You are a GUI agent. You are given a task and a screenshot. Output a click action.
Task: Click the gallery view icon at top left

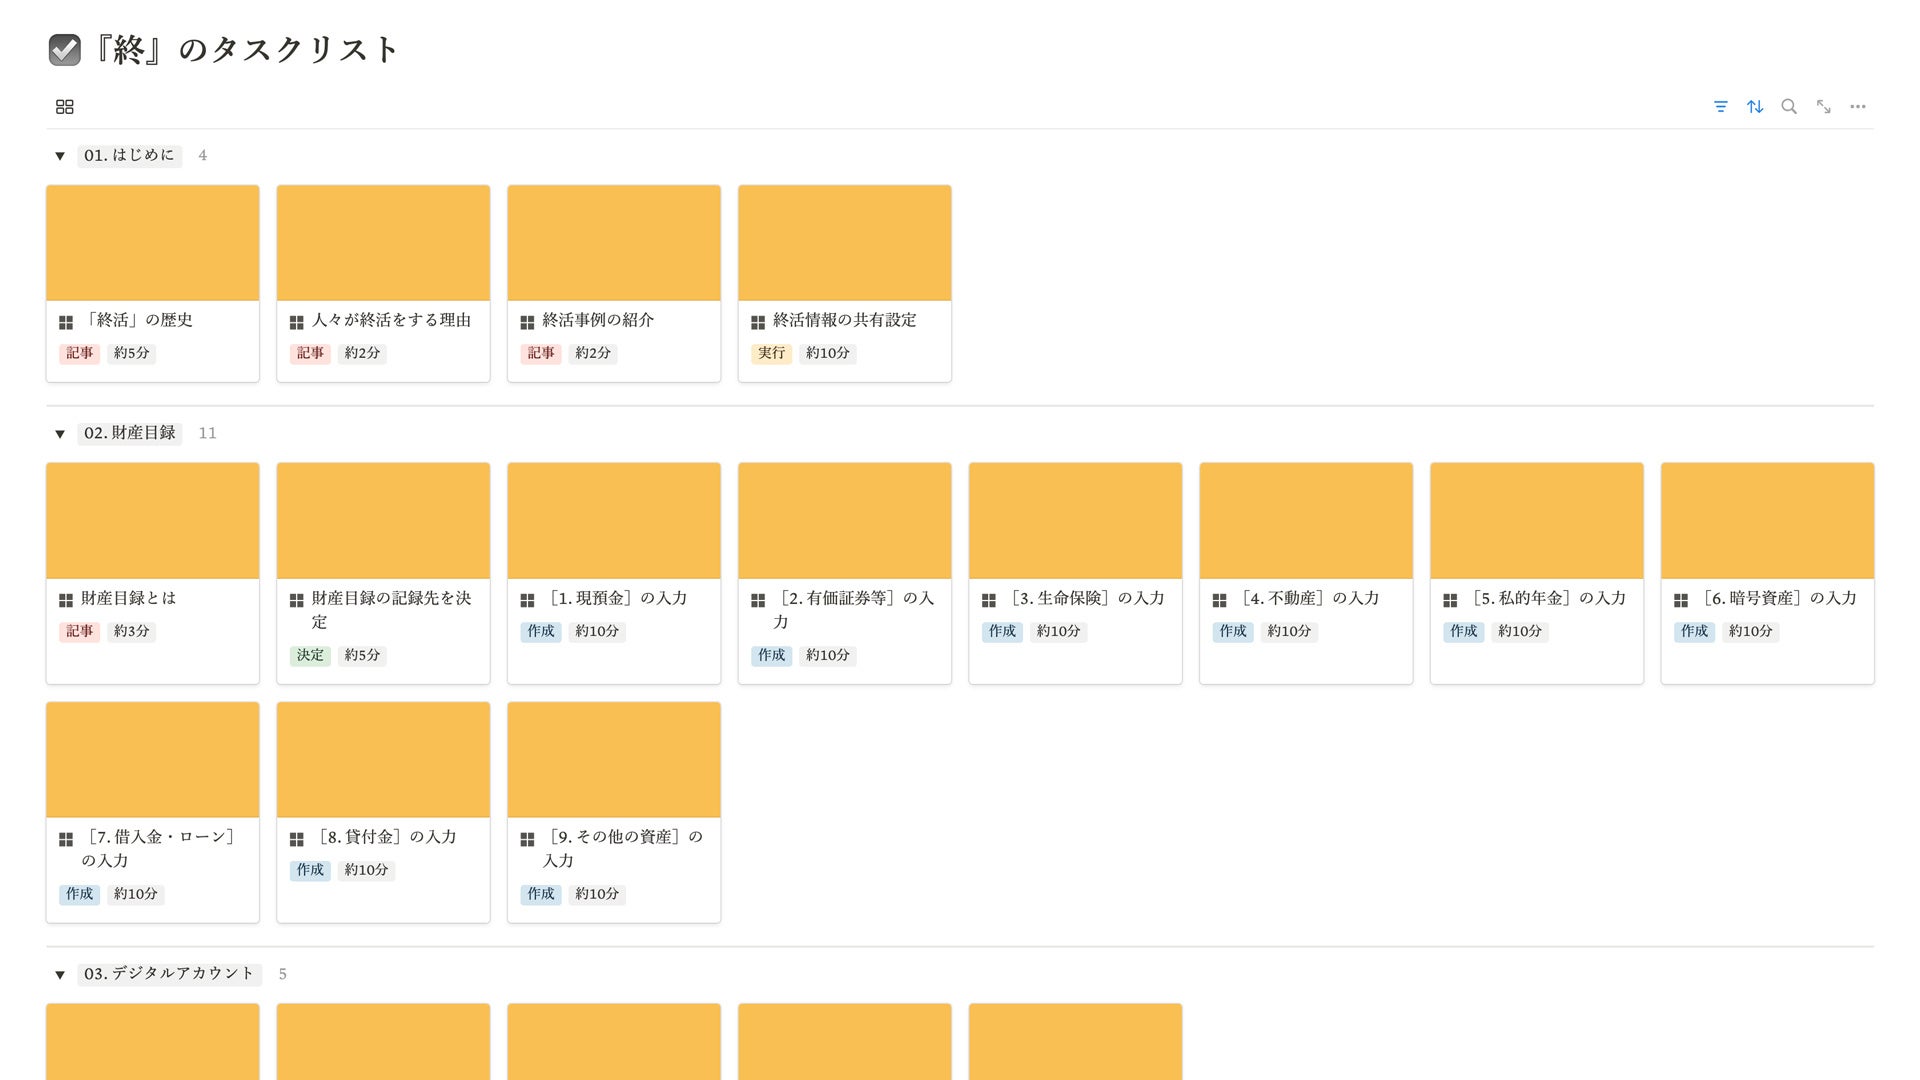pos(65,107)
